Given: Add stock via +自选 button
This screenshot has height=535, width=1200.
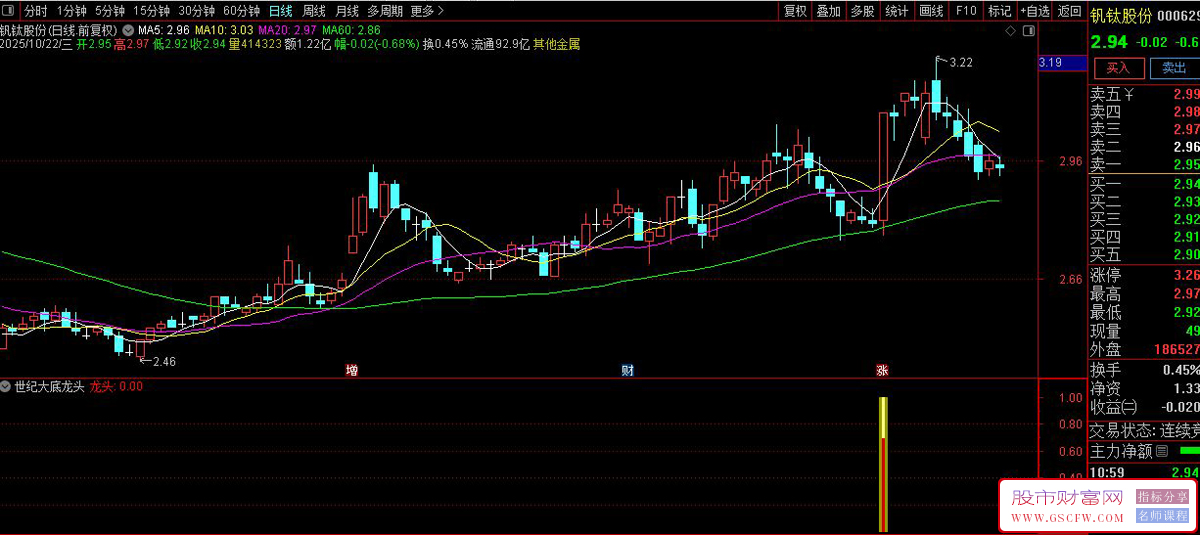Looking at the screenshot, I should click(1034, 11).
